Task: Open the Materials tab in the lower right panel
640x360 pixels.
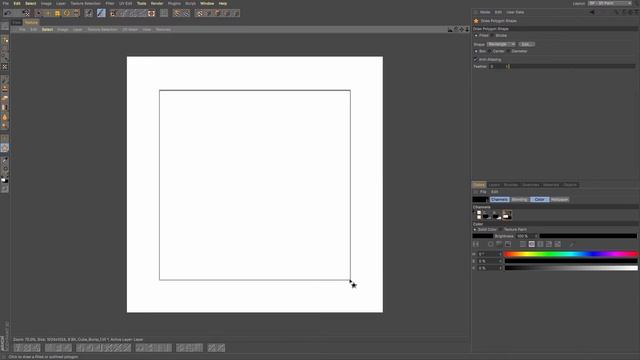Action: pyautogui.click(x=551, y=185)
